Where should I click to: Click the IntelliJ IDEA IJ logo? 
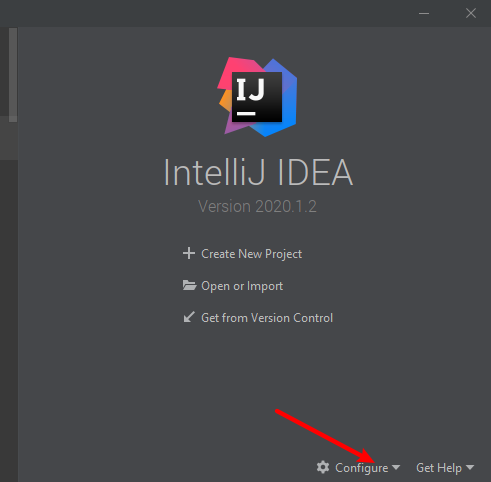[257, 97]
